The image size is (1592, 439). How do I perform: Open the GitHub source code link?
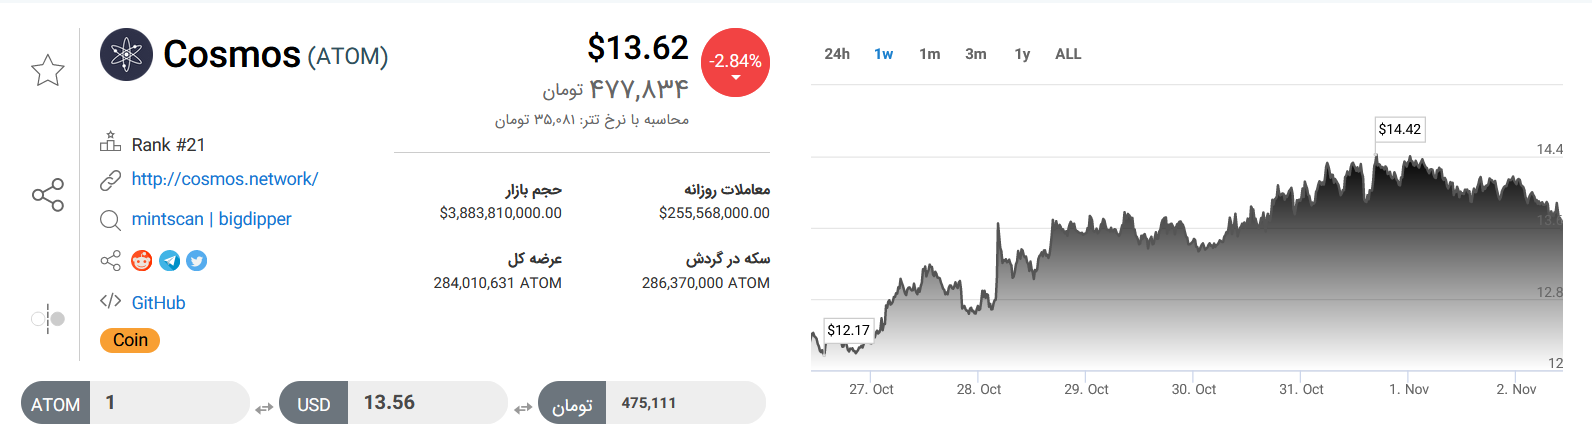[x=158, y=303]
